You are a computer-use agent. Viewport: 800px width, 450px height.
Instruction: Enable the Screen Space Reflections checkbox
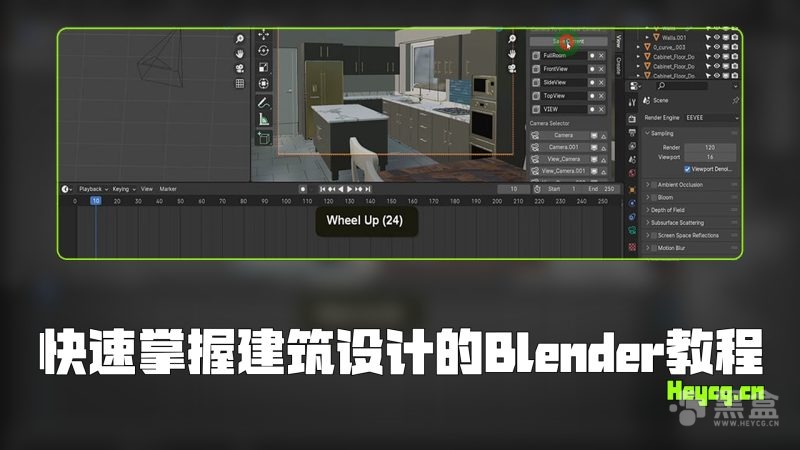[654, 235]
